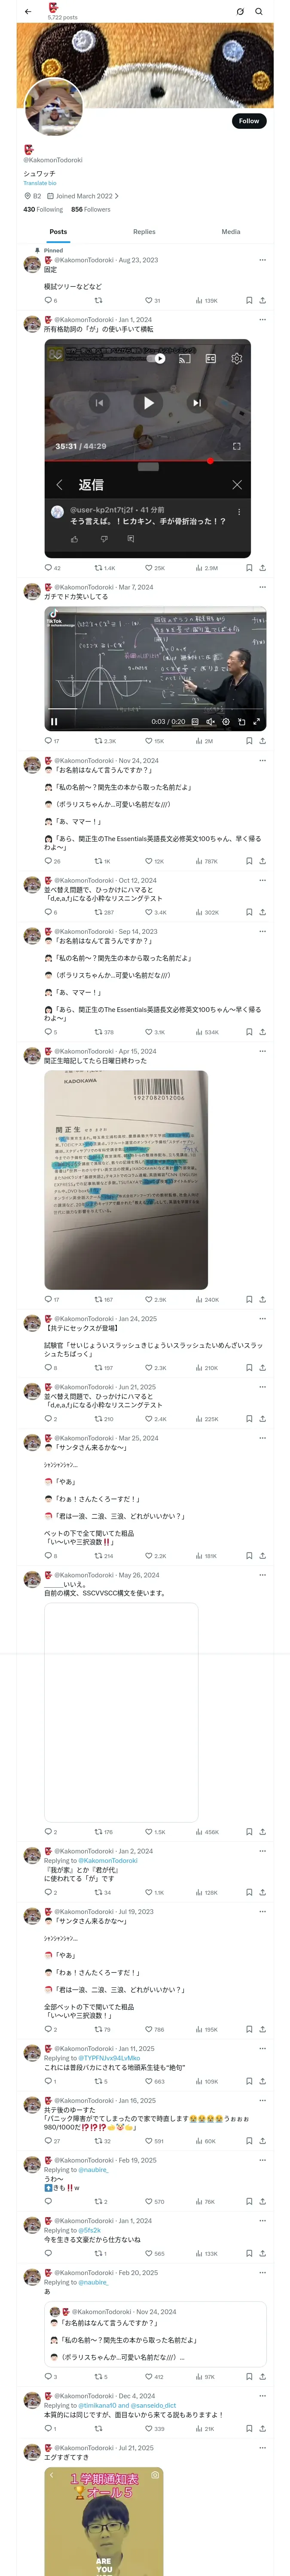Click Translate bio link
Screen dimensions: 290x2576
coord(40,183)
